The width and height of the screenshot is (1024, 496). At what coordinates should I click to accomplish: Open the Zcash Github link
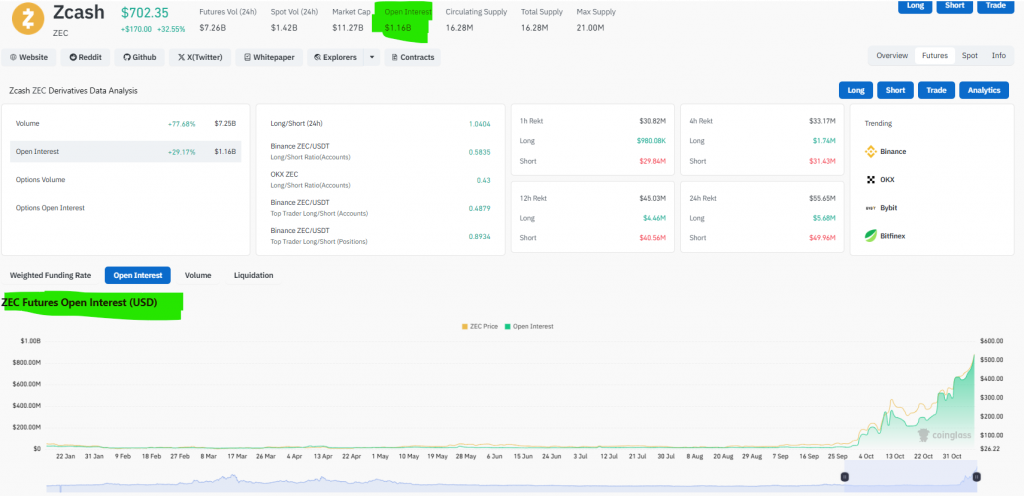139,58
